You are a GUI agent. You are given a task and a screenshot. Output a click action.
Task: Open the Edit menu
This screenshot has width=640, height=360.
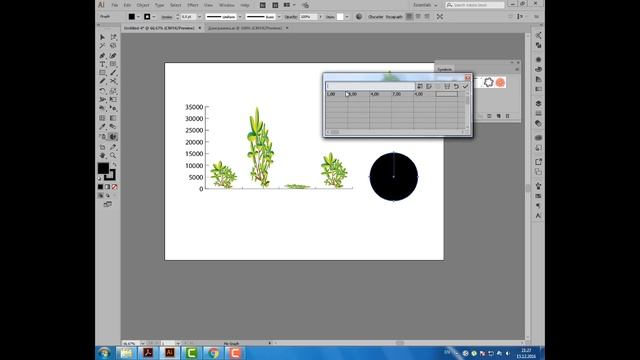127,5
